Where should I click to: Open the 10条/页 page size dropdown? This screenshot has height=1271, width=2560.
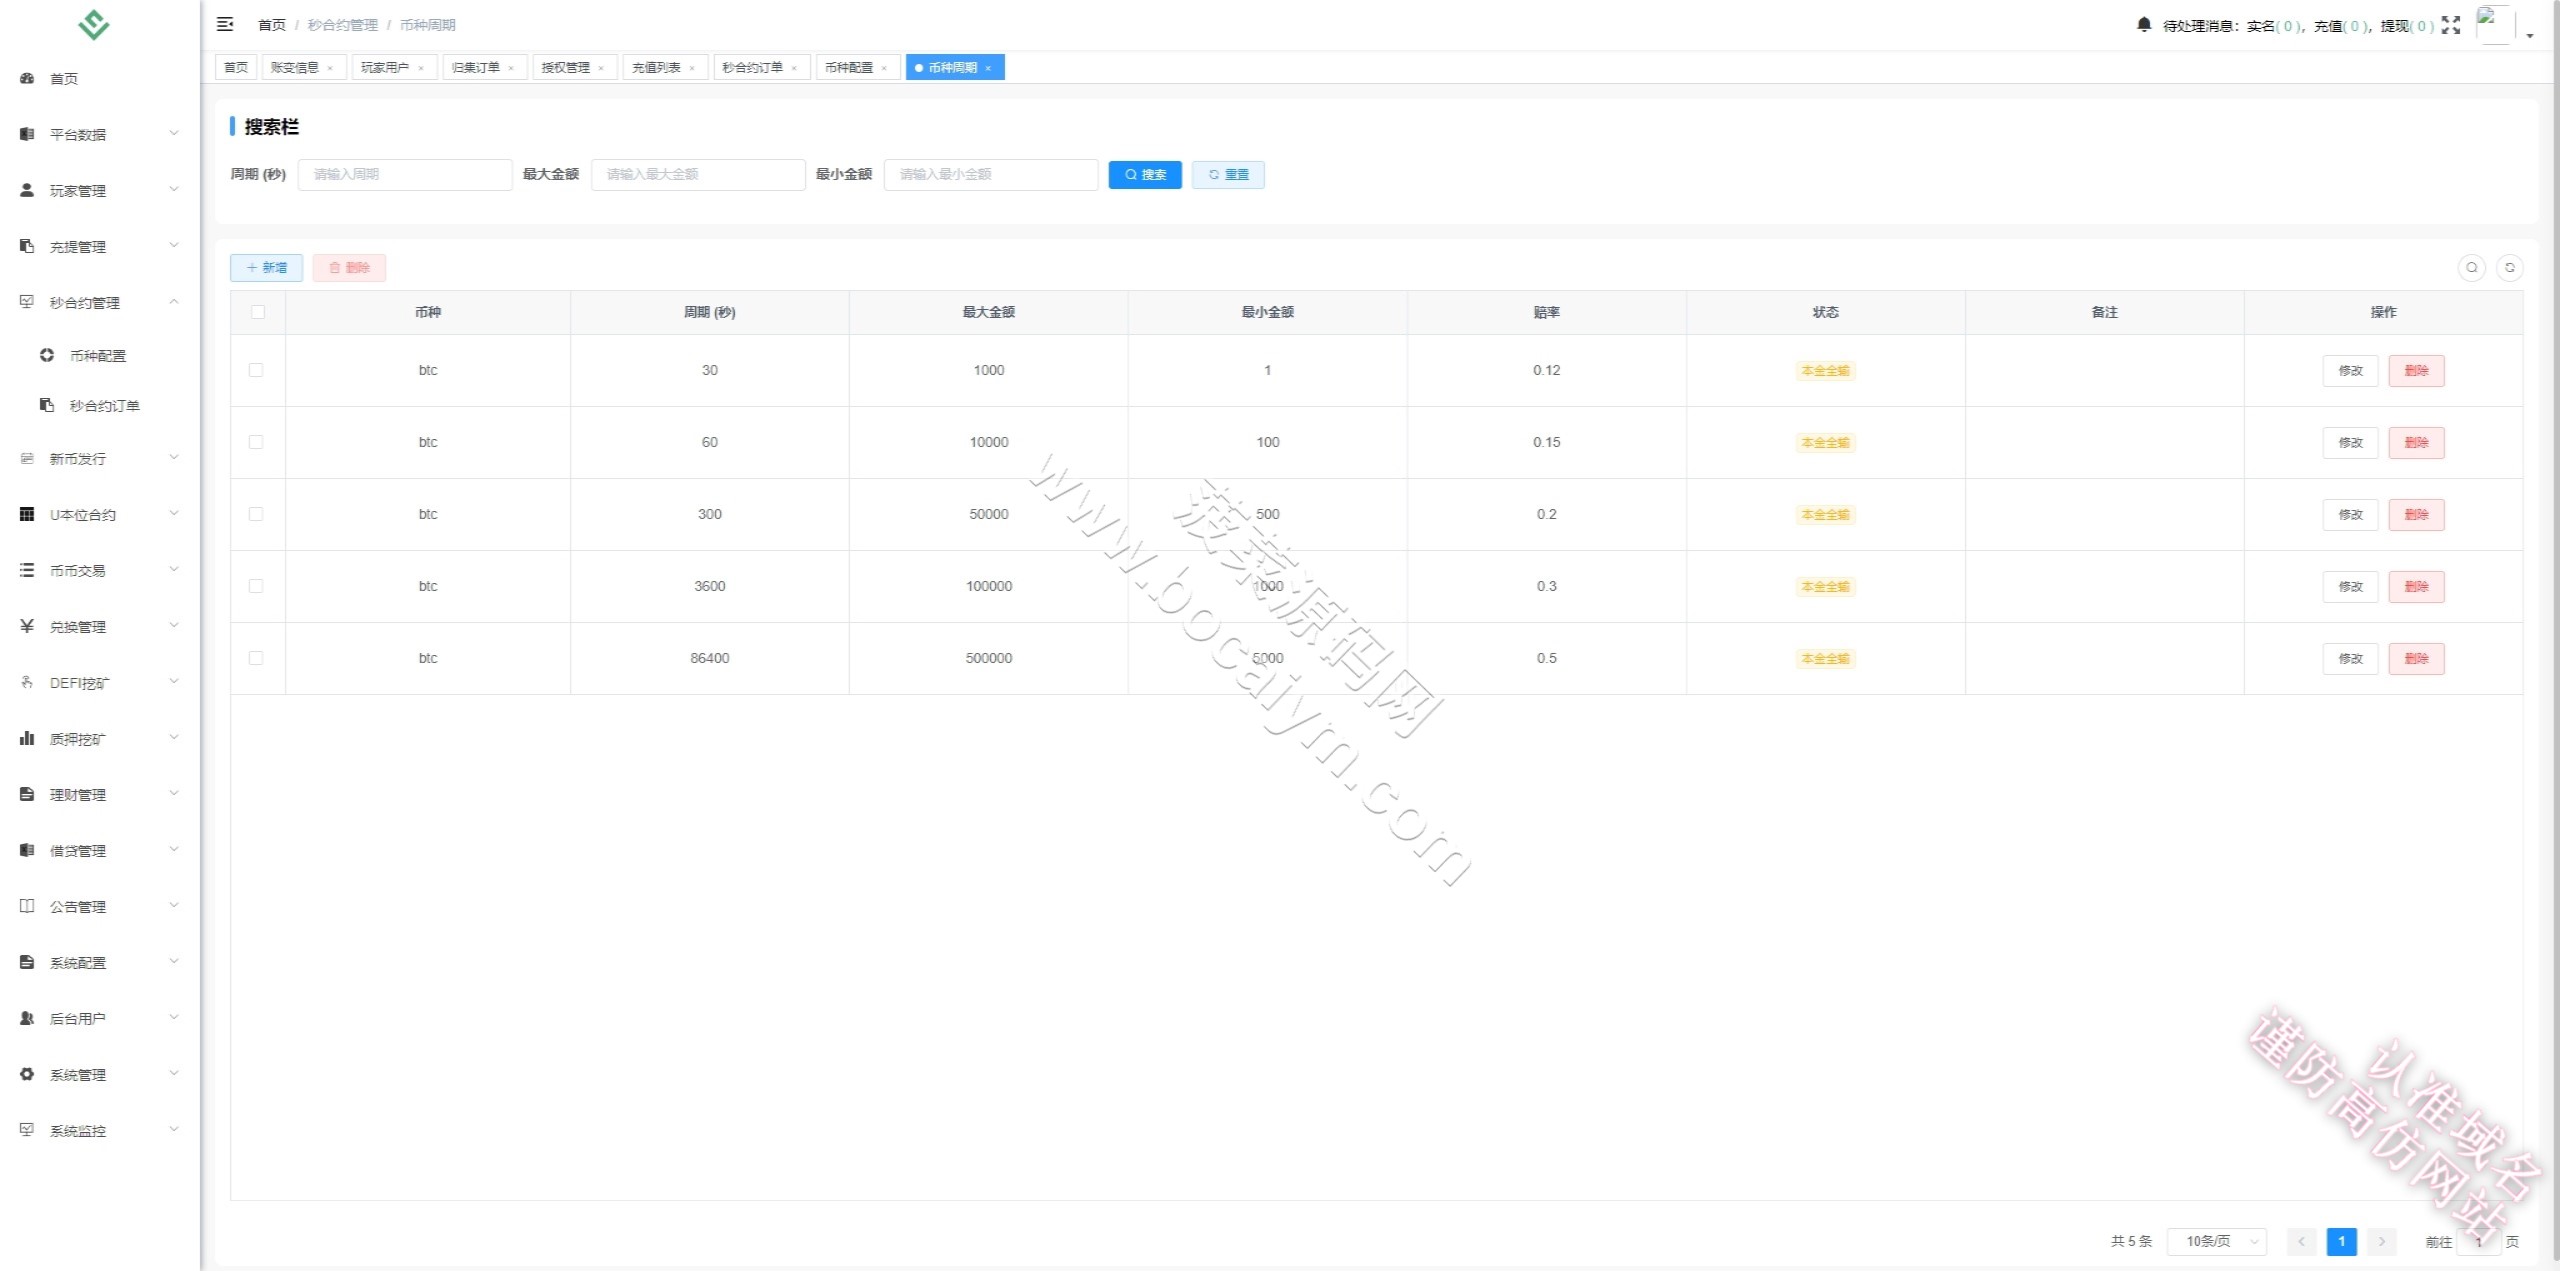click(2216, 1241)
